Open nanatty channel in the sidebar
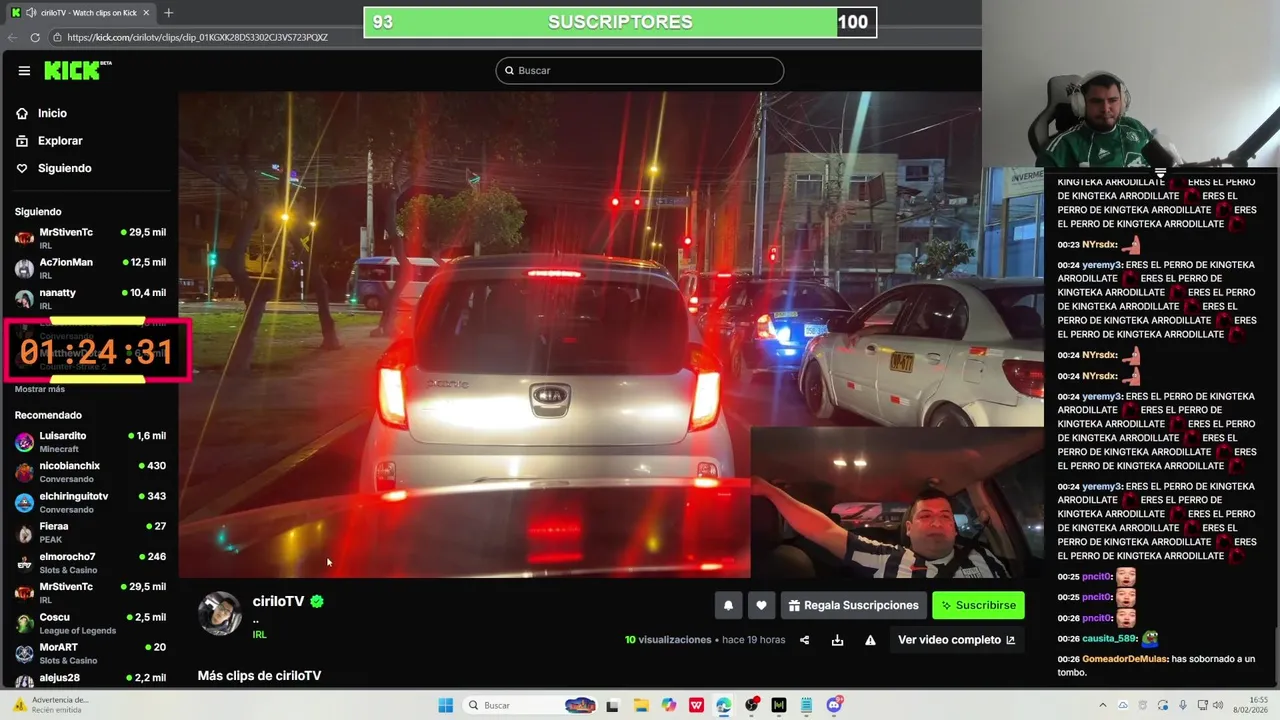The height and width of the screenshot is (720, 1280). coord(90,298)
